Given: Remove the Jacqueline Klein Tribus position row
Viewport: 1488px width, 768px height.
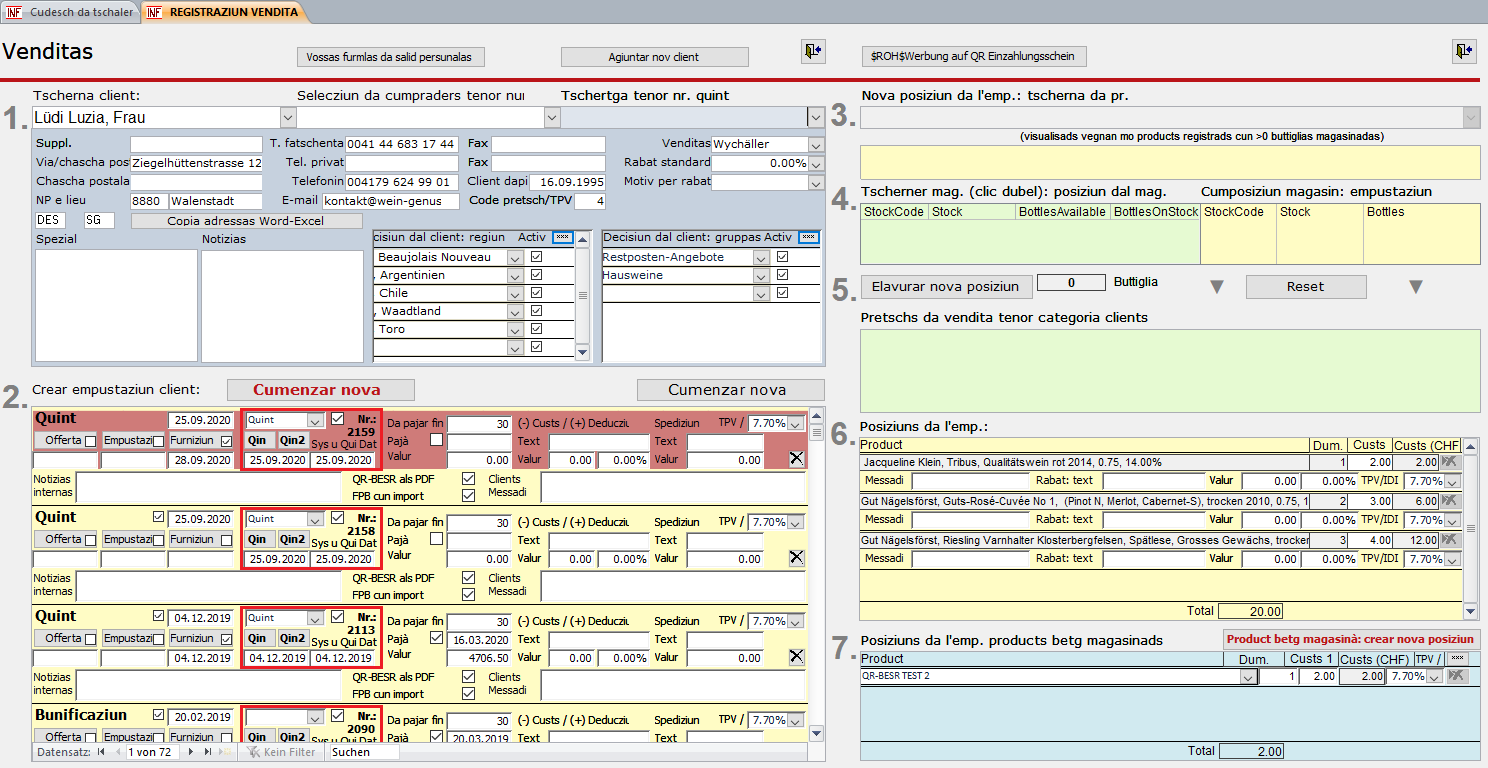Looking at the screenshot, I should click(1449, 462).
